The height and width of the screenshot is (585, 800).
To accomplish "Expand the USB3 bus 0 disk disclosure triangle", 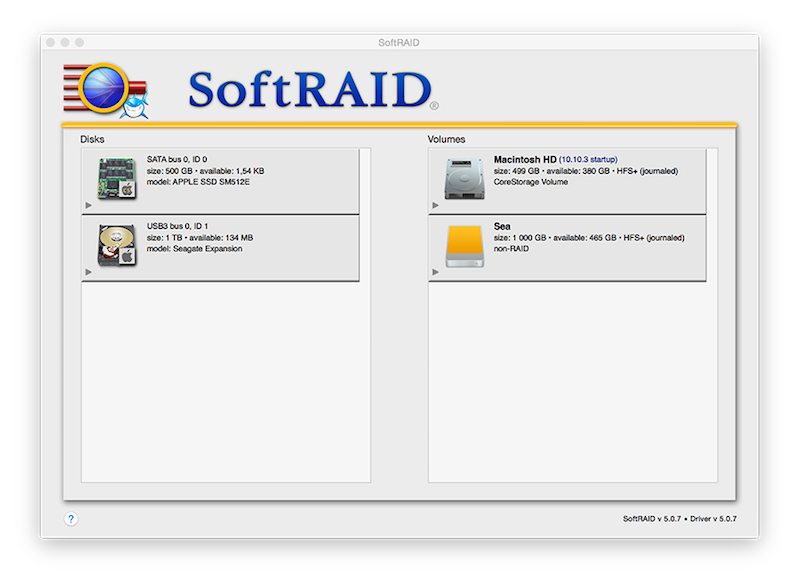I will [x=89, y=272].
